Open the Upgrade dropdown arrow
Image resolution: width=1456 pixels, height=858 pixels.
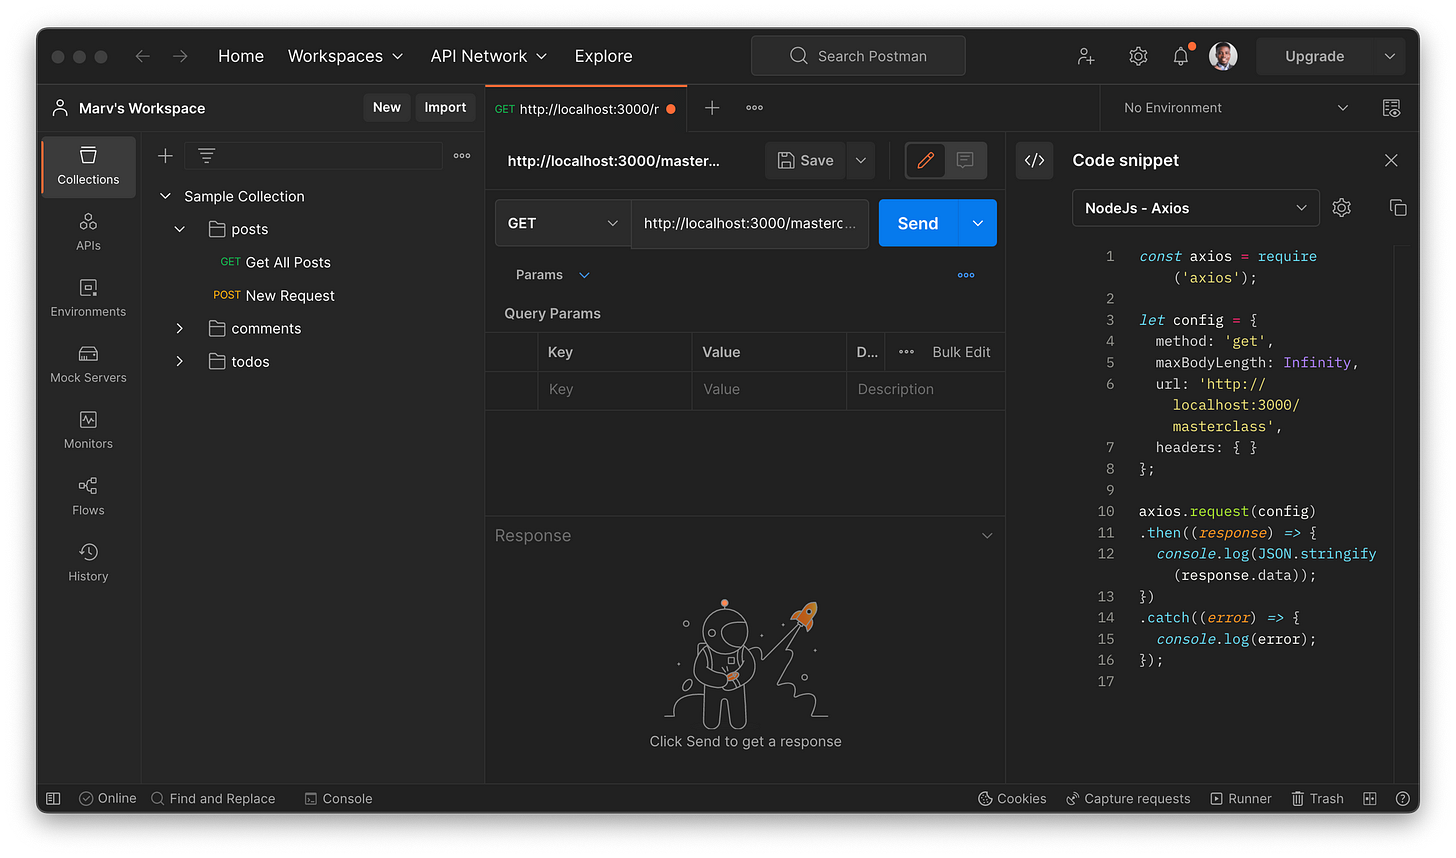coord(1390,56)
